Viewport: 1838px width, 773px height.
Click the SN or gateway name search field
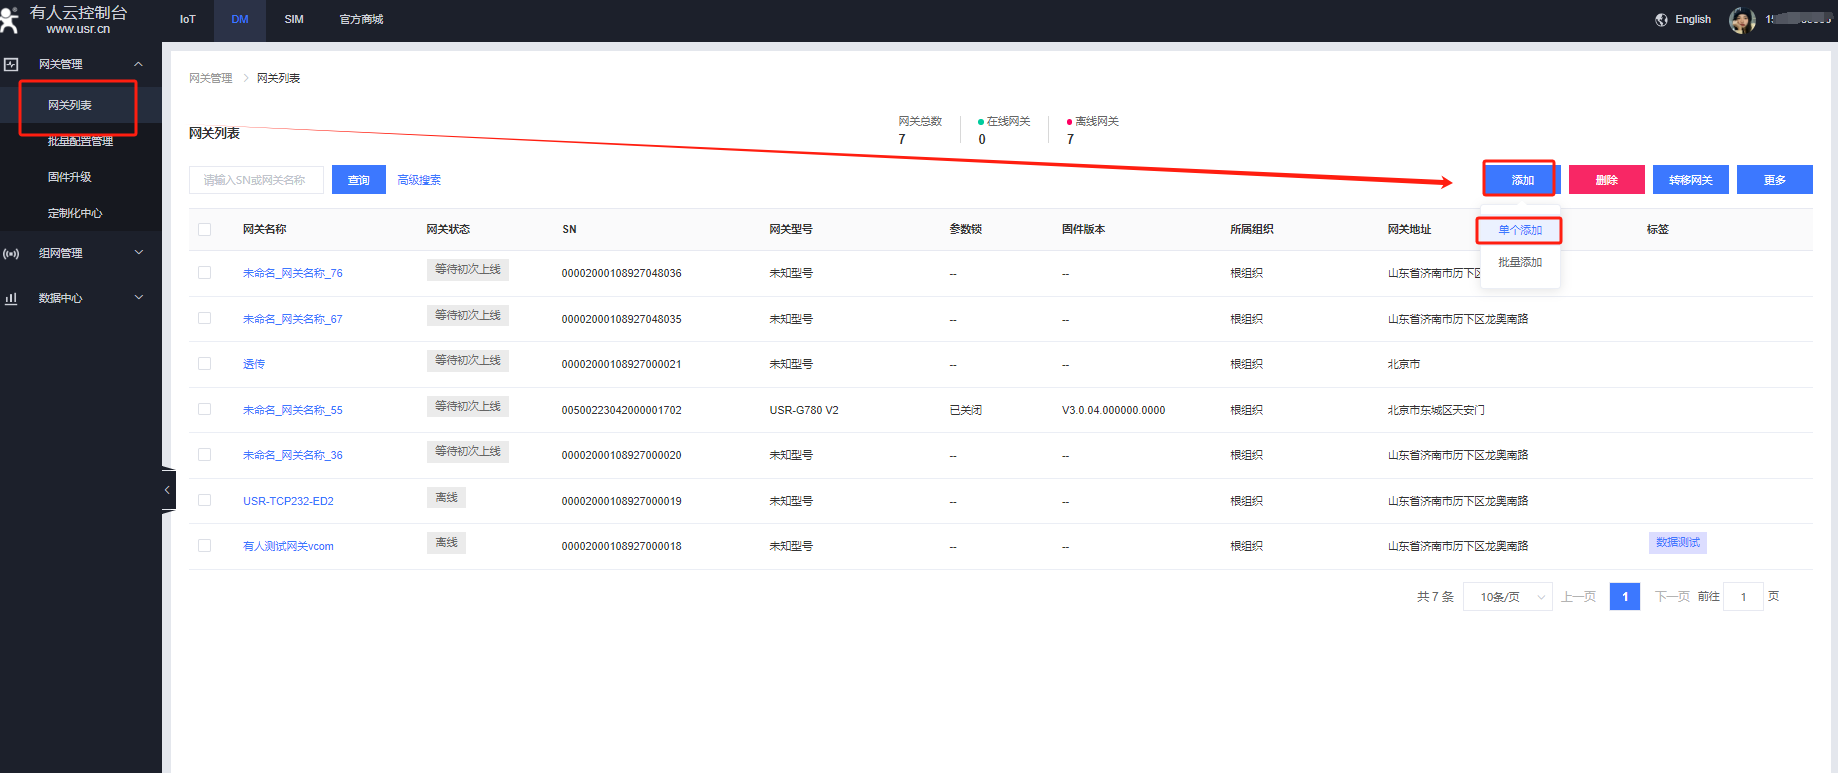pyautogui.click(x=256, y=180)
